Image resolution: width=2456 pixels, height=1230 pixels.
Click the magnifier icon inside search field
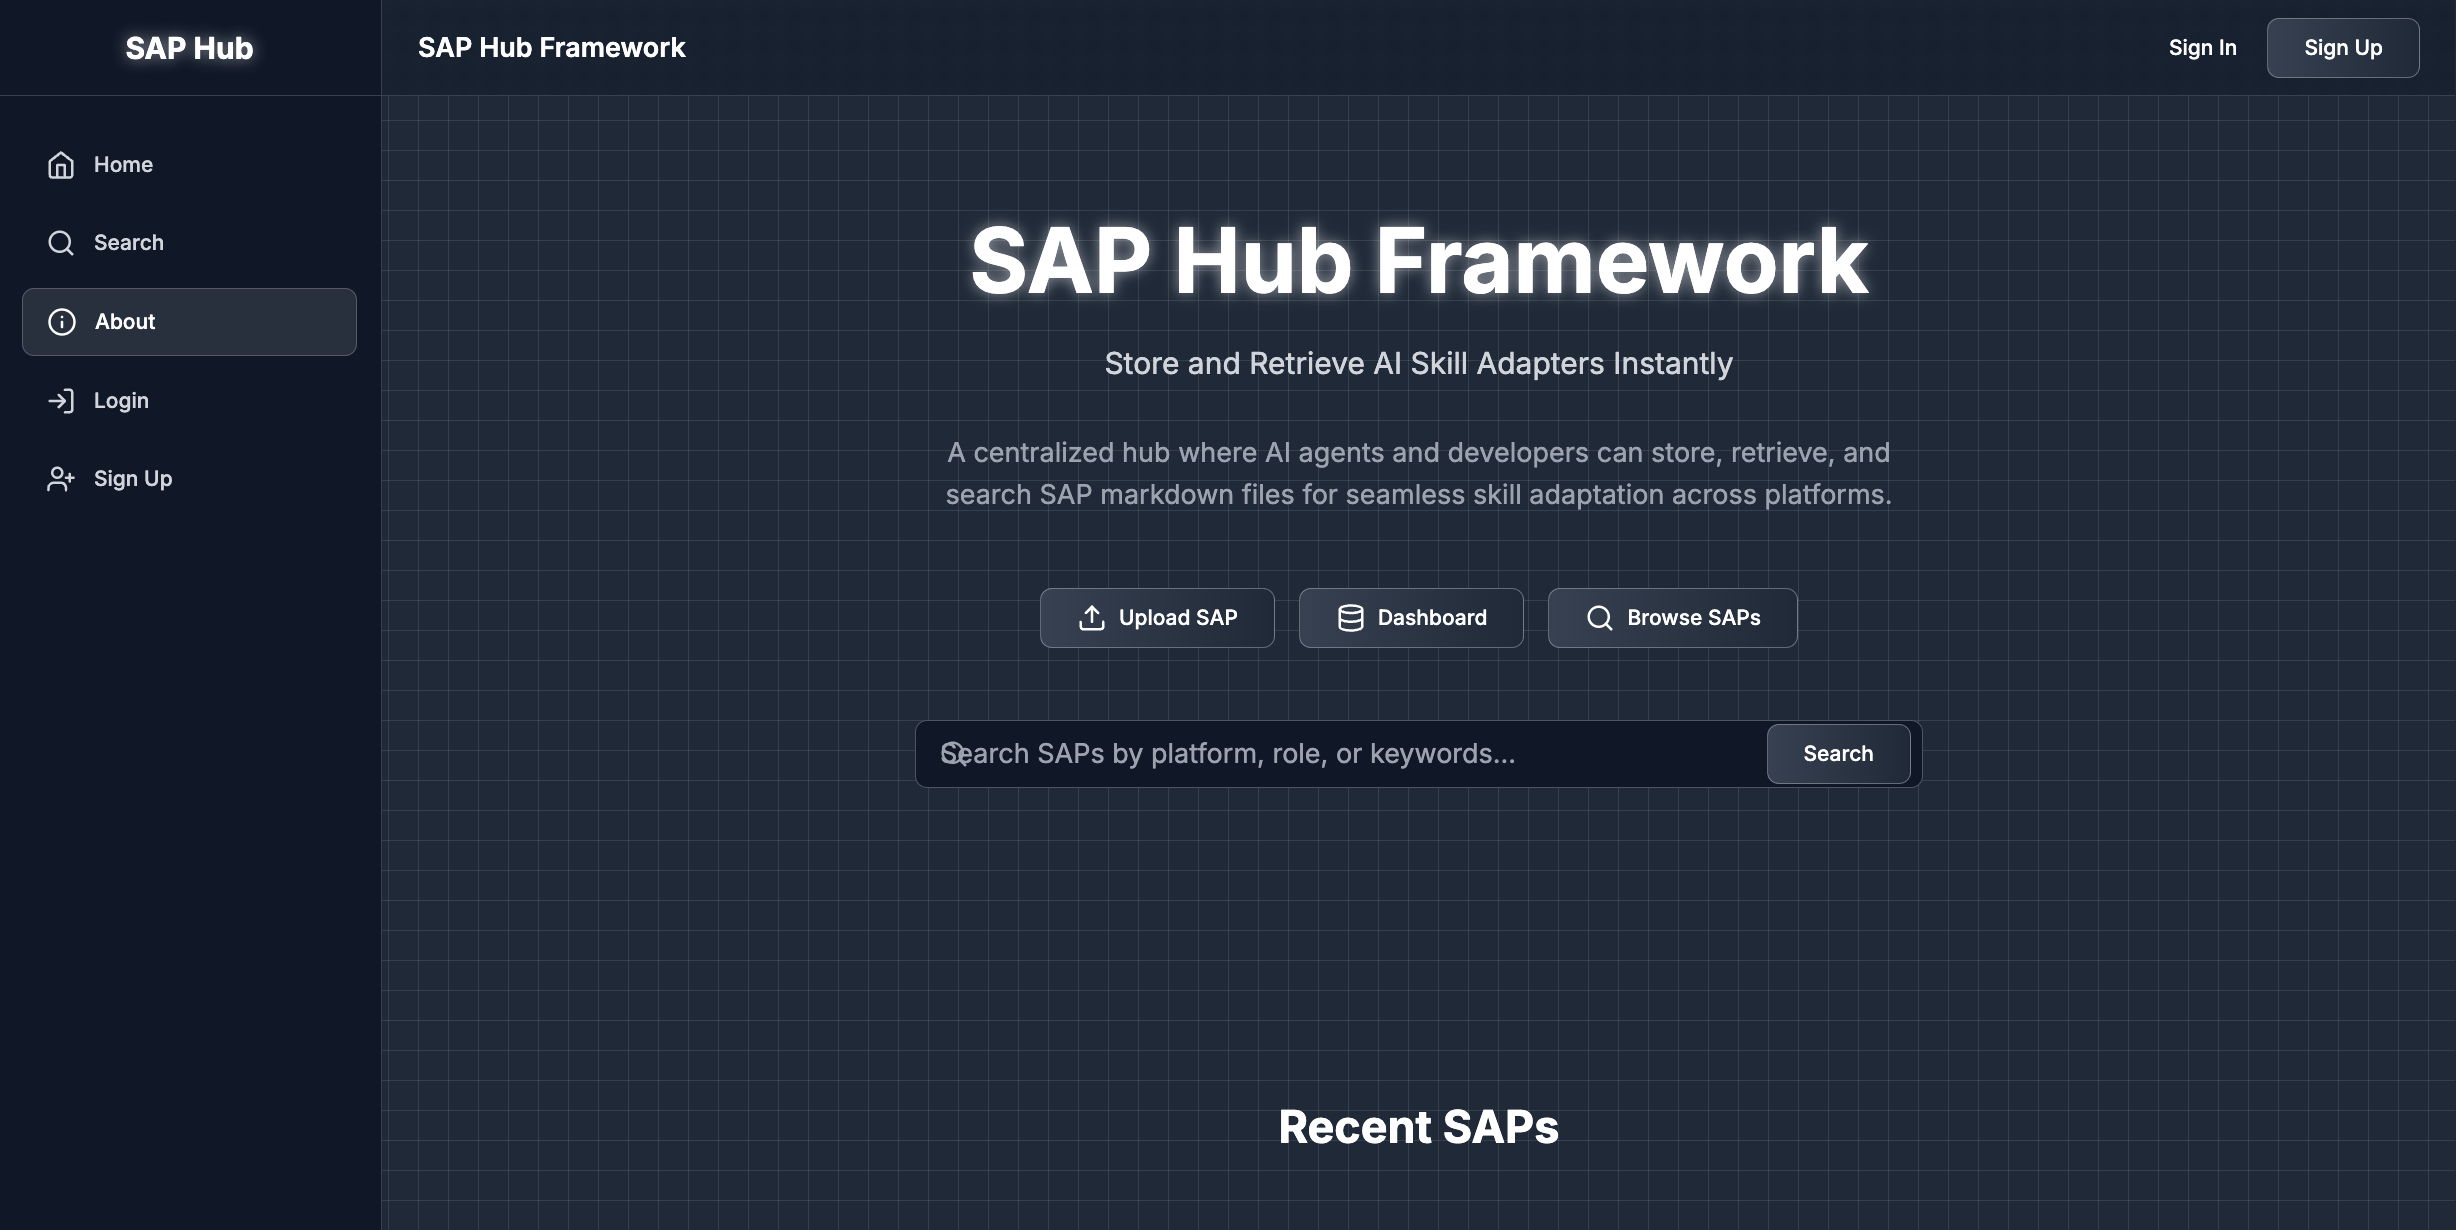click(x=953, y=753)
